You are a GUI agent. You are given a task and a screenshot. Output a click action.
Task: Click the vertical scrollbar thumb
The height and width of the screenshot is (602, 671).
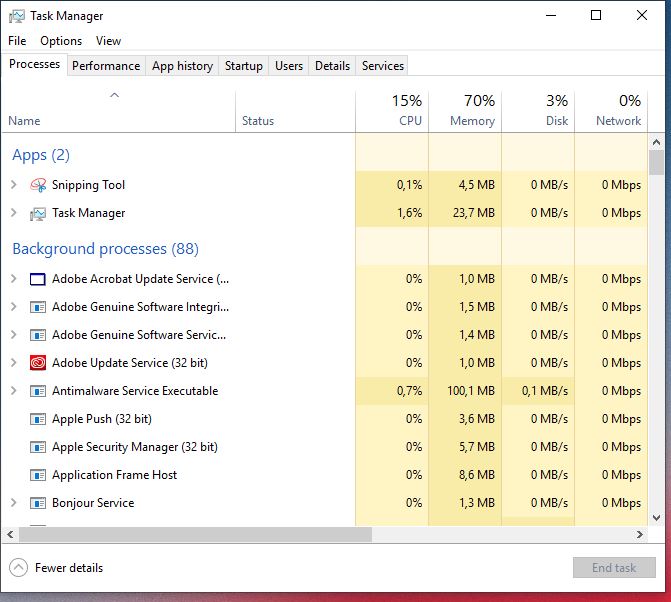click(656, 162)
